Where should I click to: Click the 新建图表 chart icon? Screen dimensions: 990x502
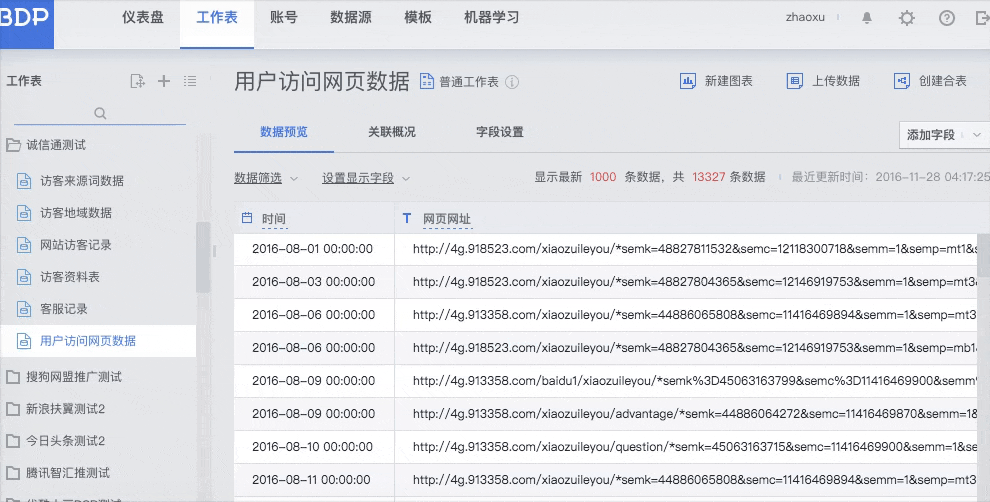pyautogui.click(x=688, y=81)
